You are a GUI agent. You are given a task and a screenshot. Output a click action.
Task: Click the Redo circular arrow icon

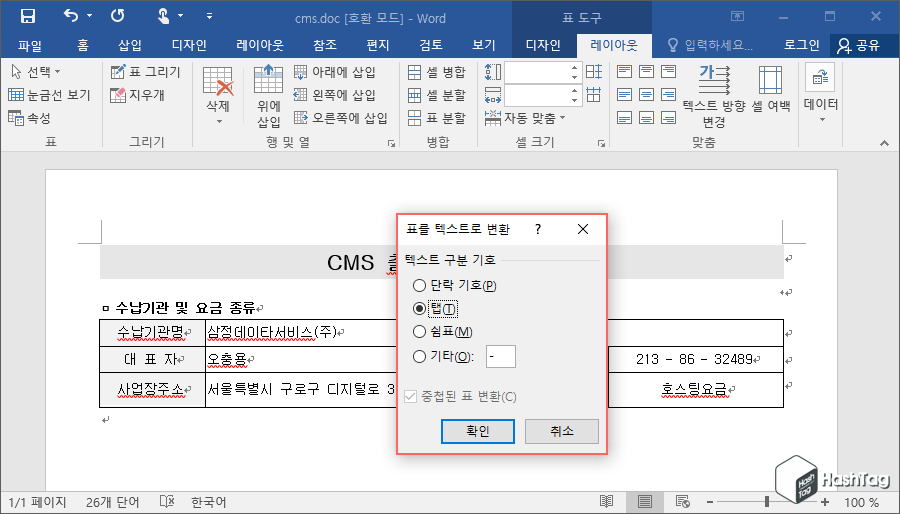(x=118, y=16)
